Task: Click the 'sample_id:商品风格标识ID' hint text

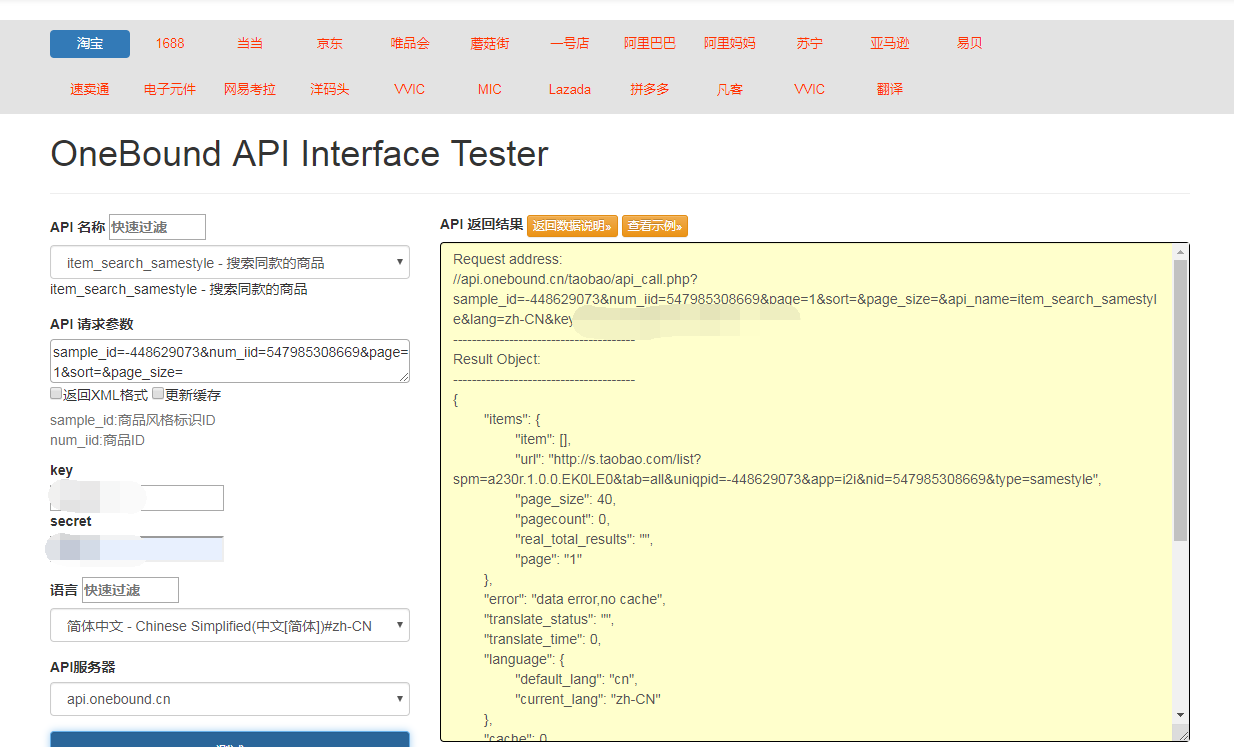Action: [x=133, y=420]
